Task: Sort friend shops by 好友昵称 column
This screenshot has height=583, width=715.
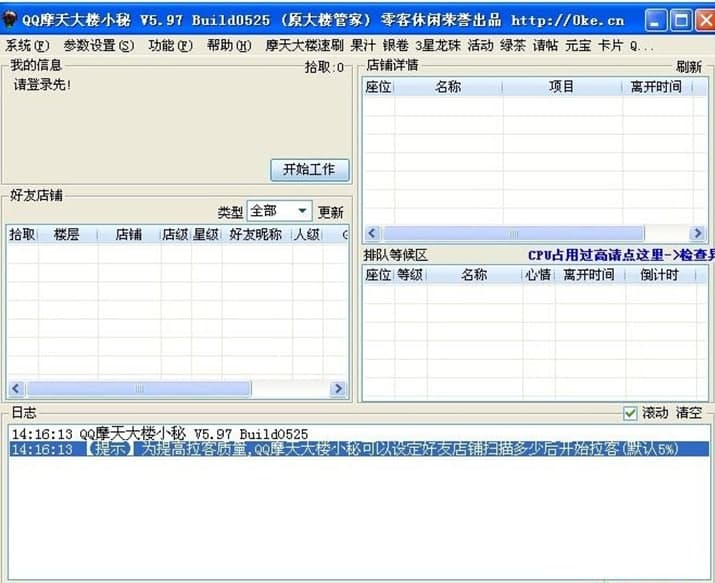Action: pos(256,234)
